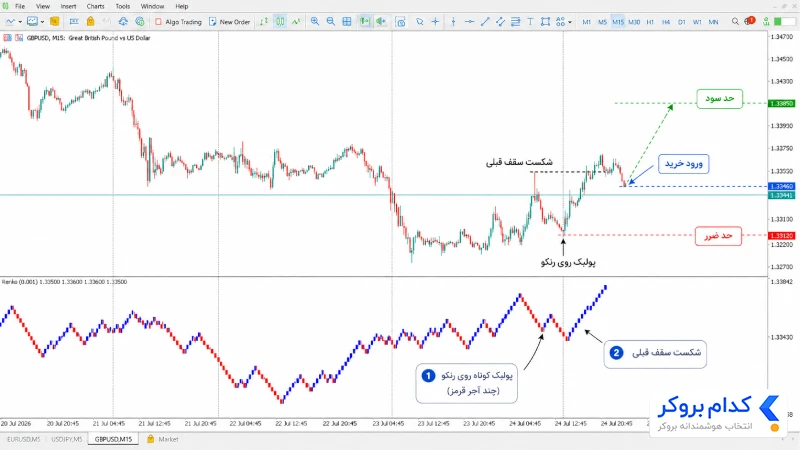Click the profiles monitor icon
The image size is (800, 450).
(x=32, y=21)
